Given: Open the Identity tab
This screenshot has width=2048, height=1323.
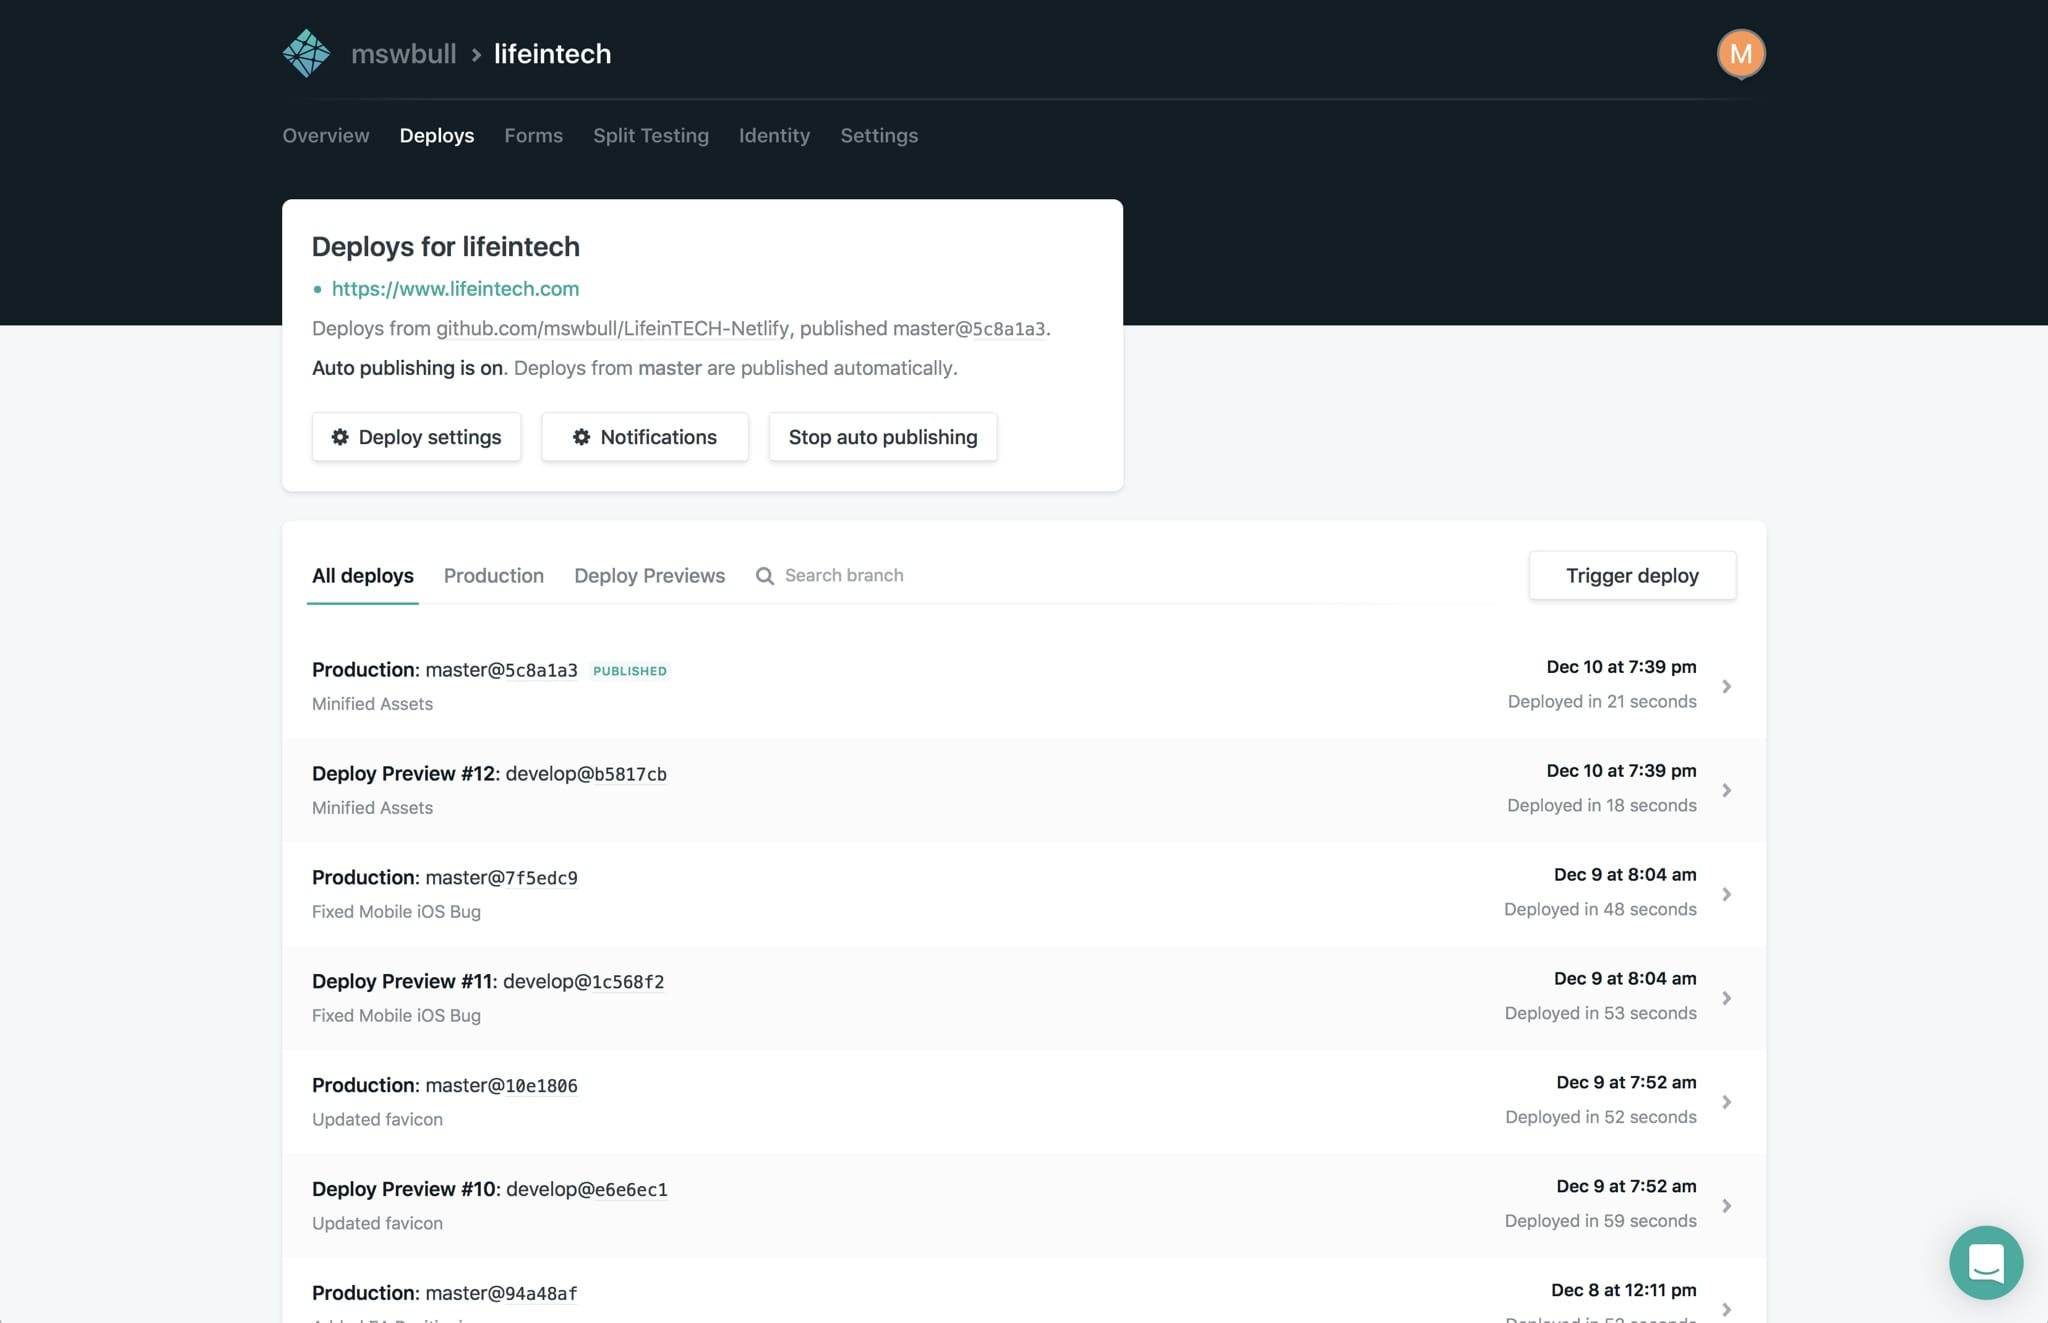Looking at the screenshot, I should click(x=774, y=135).
